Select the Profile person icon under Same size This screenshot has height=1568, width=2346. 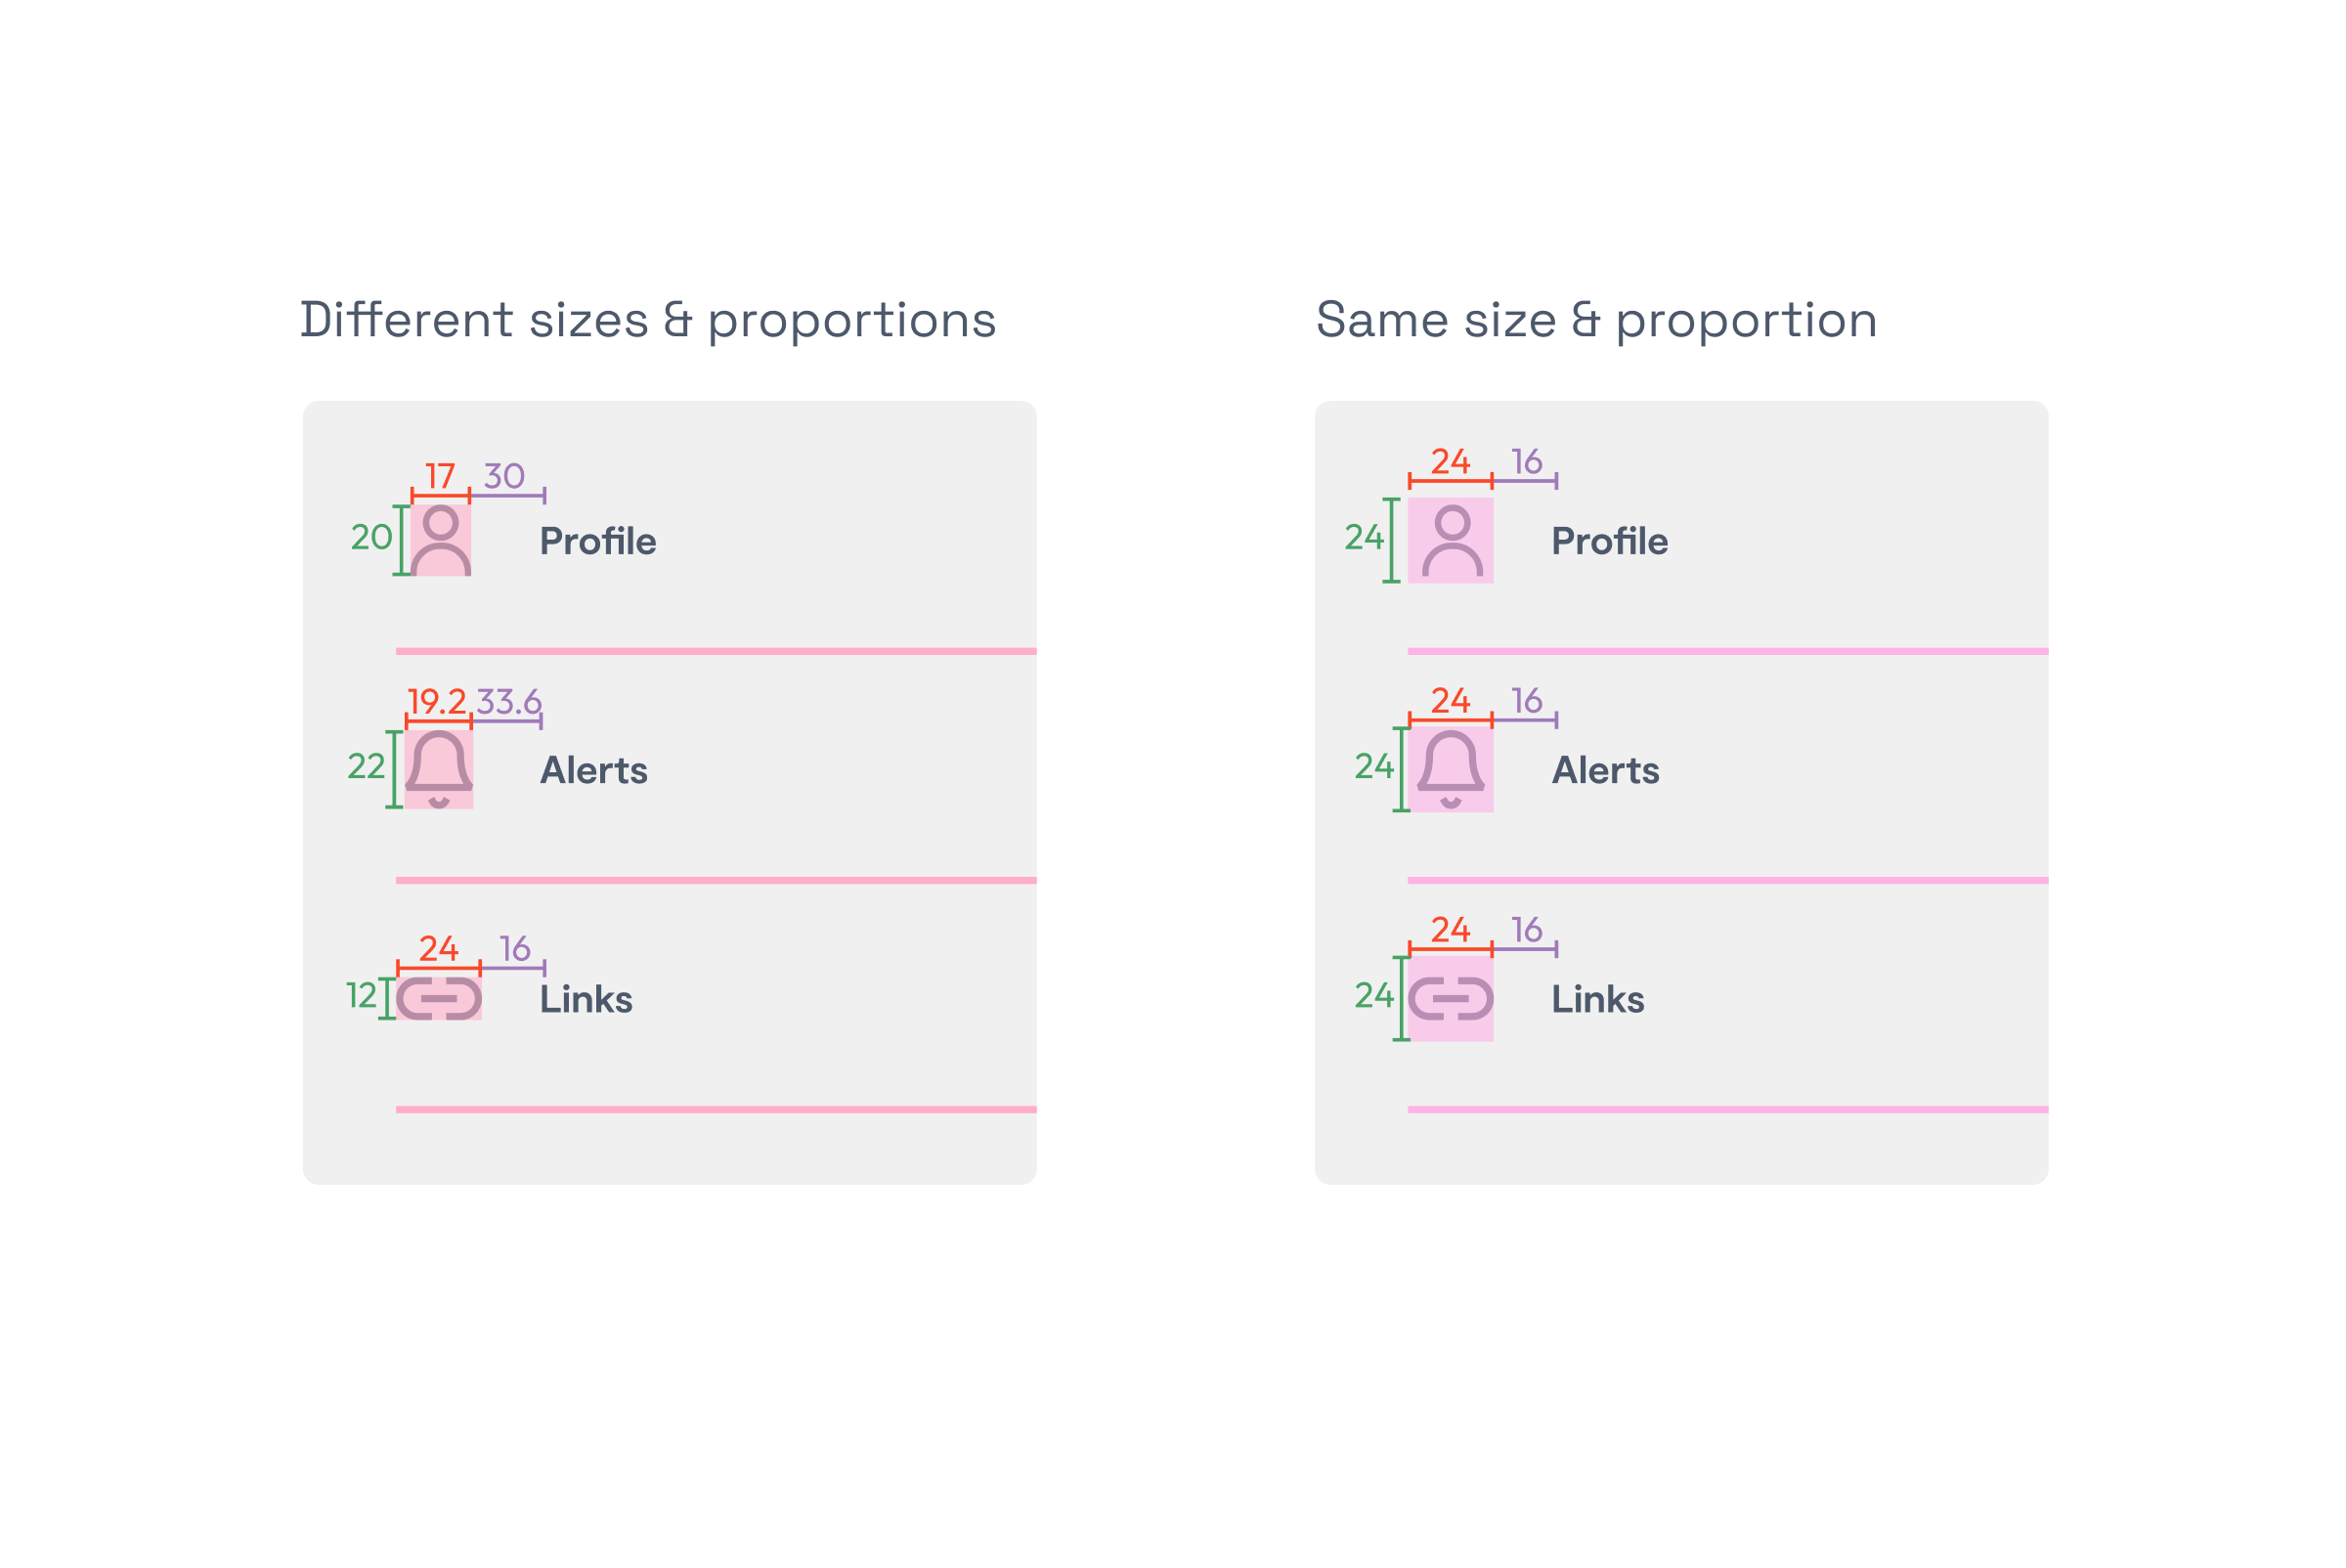point(1451,541)
